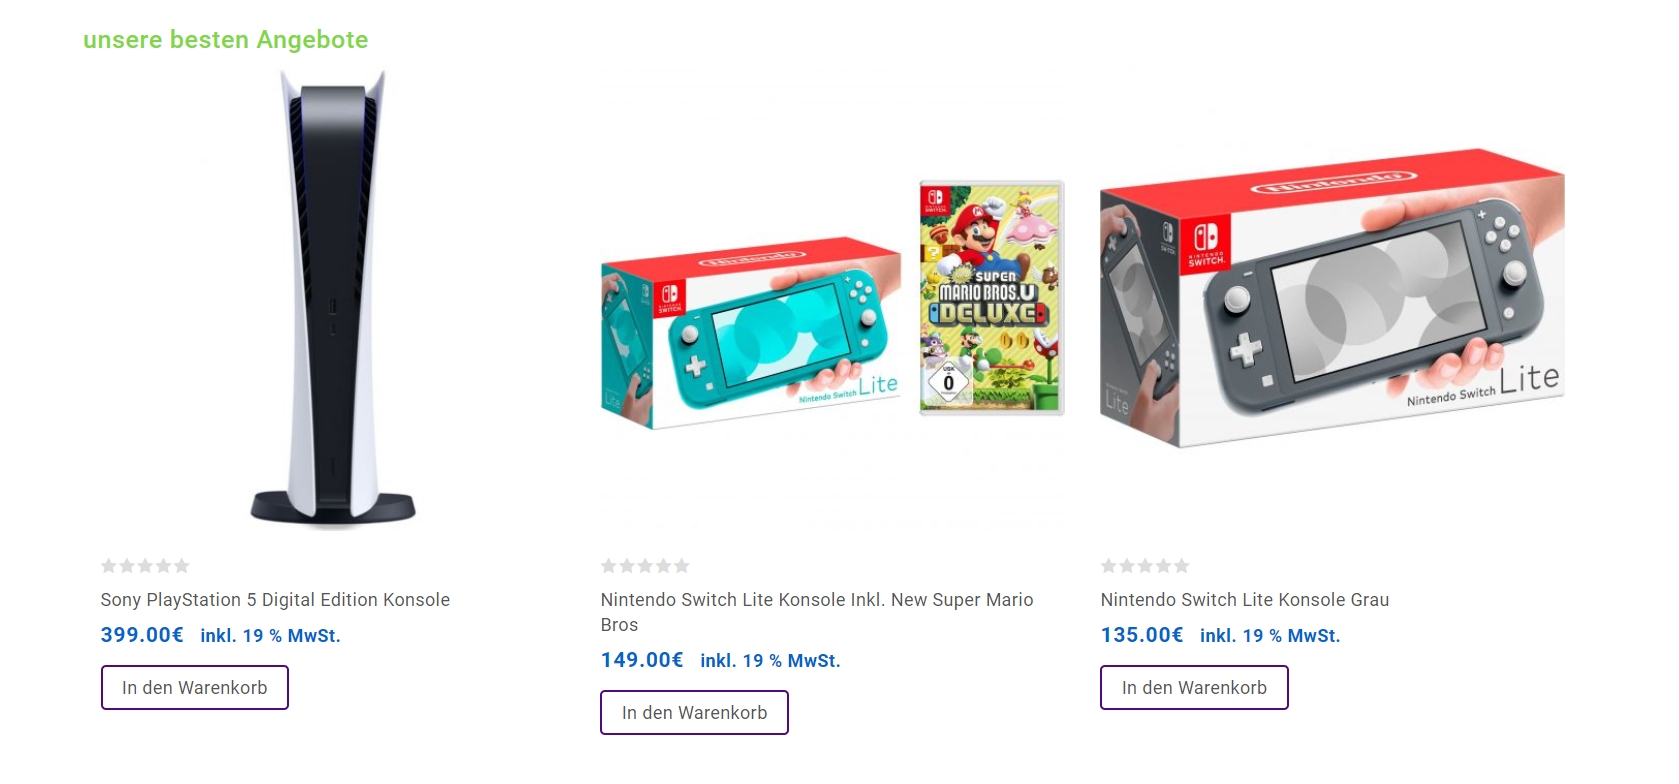This screenshot has width=1679, height=784.
Task: Click the Super Mario Bros U Deluxe cover
Action: (x=991, y=298)
